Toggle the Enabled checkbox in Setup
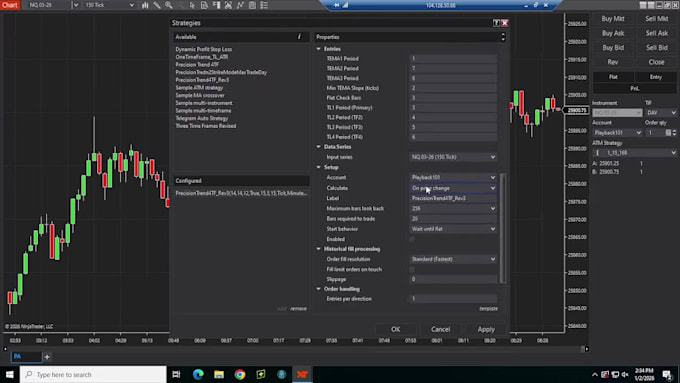 (412, 239)
